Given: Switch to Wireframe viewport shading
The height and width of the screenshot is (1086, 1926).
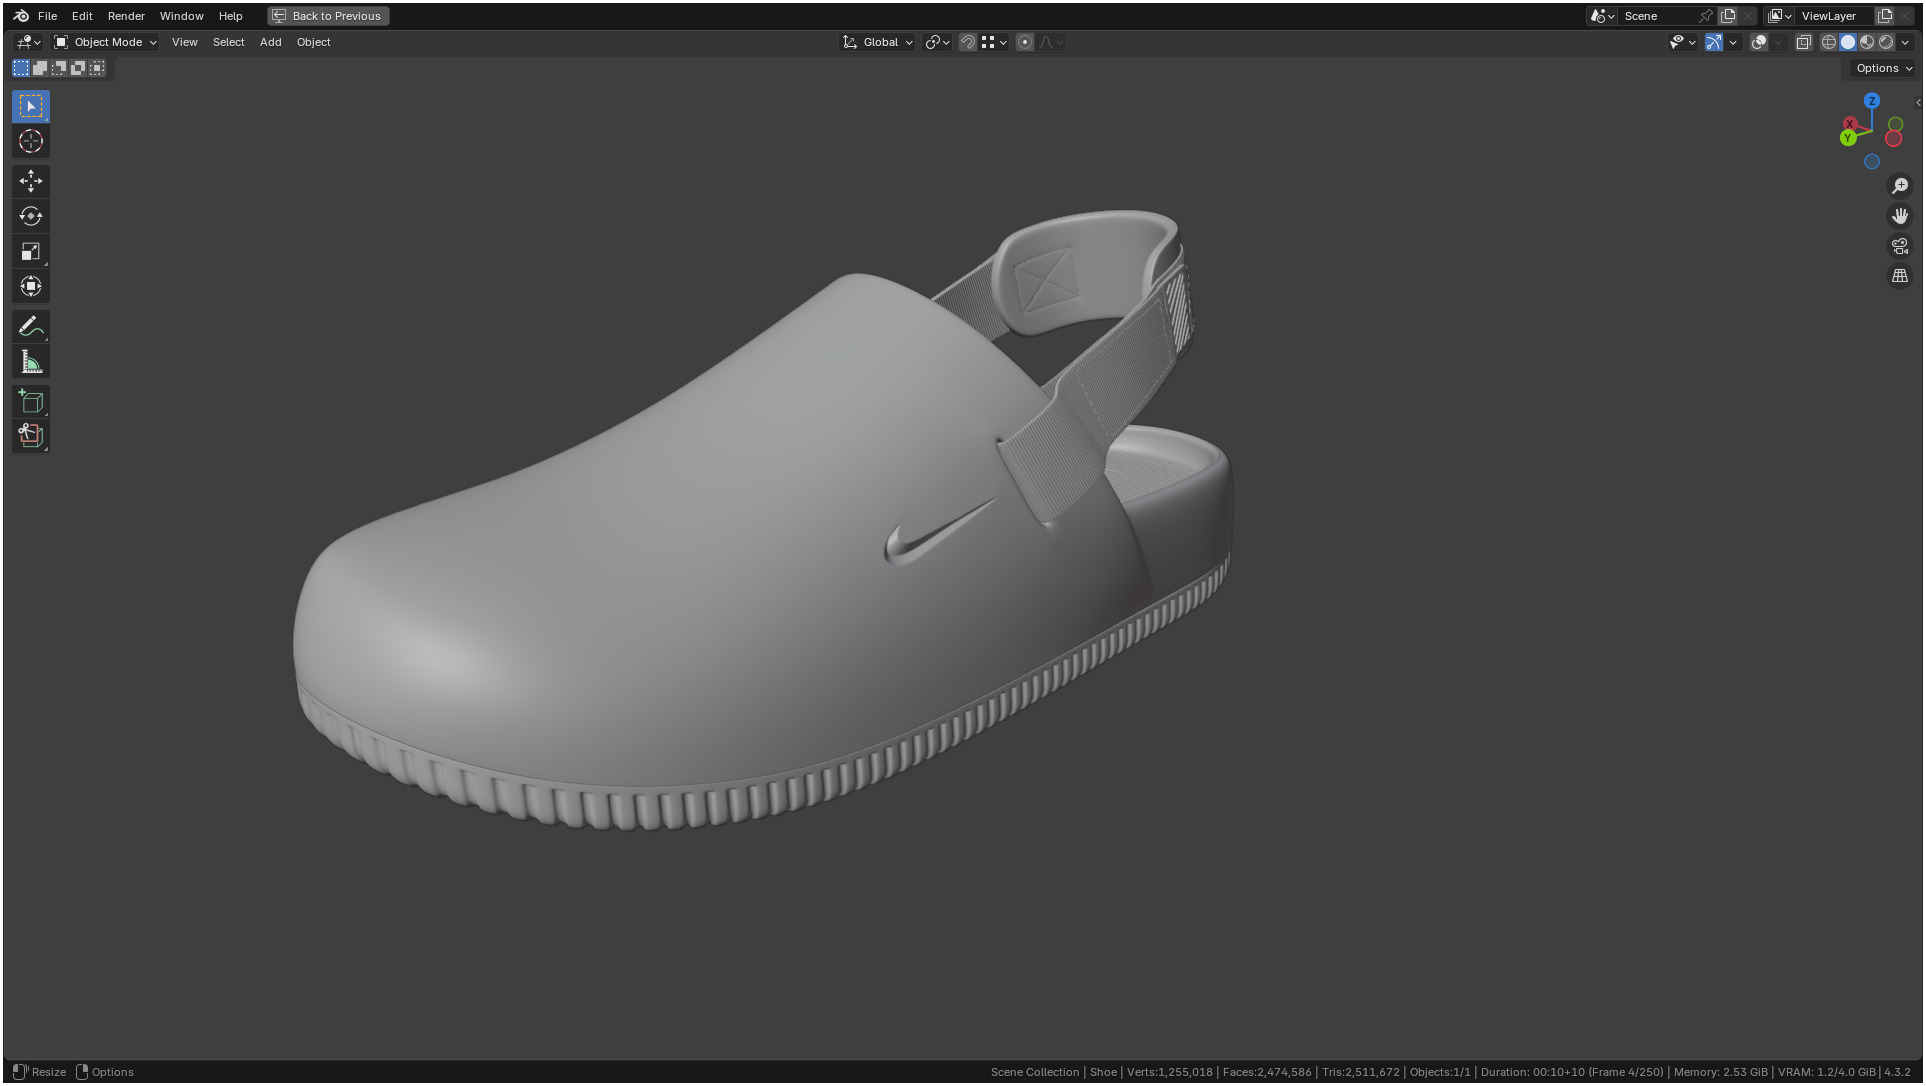Looking at the screenshot, I should point(1829,42).
